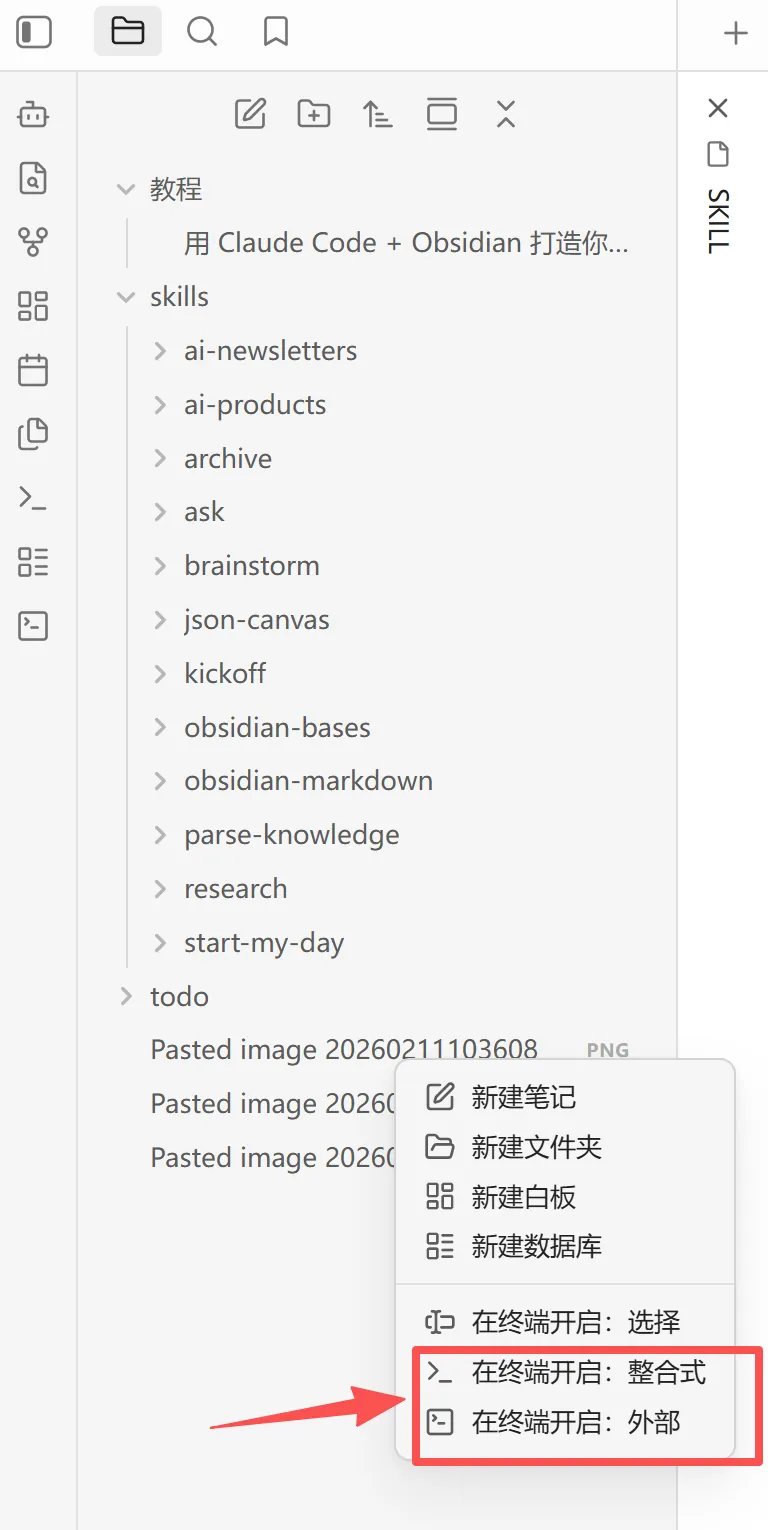Screen dimensions: 768x1530
Task: Choose 在终端开启：外部 menu entry
Action: [565, 1421]
